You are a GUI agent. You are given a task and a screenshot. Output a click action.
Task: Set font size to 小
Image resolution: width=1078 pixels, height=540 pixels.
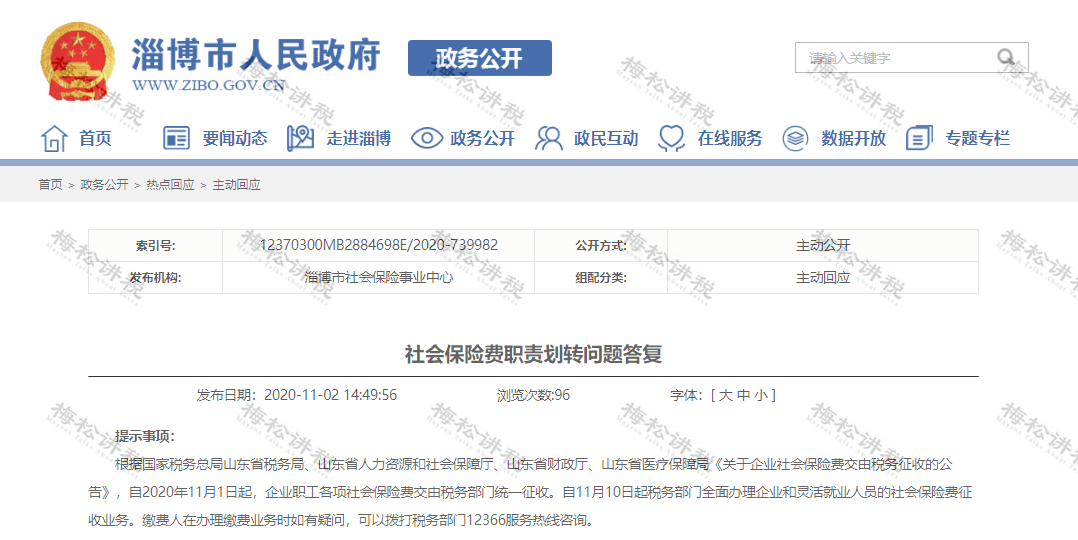coord(760,395)
